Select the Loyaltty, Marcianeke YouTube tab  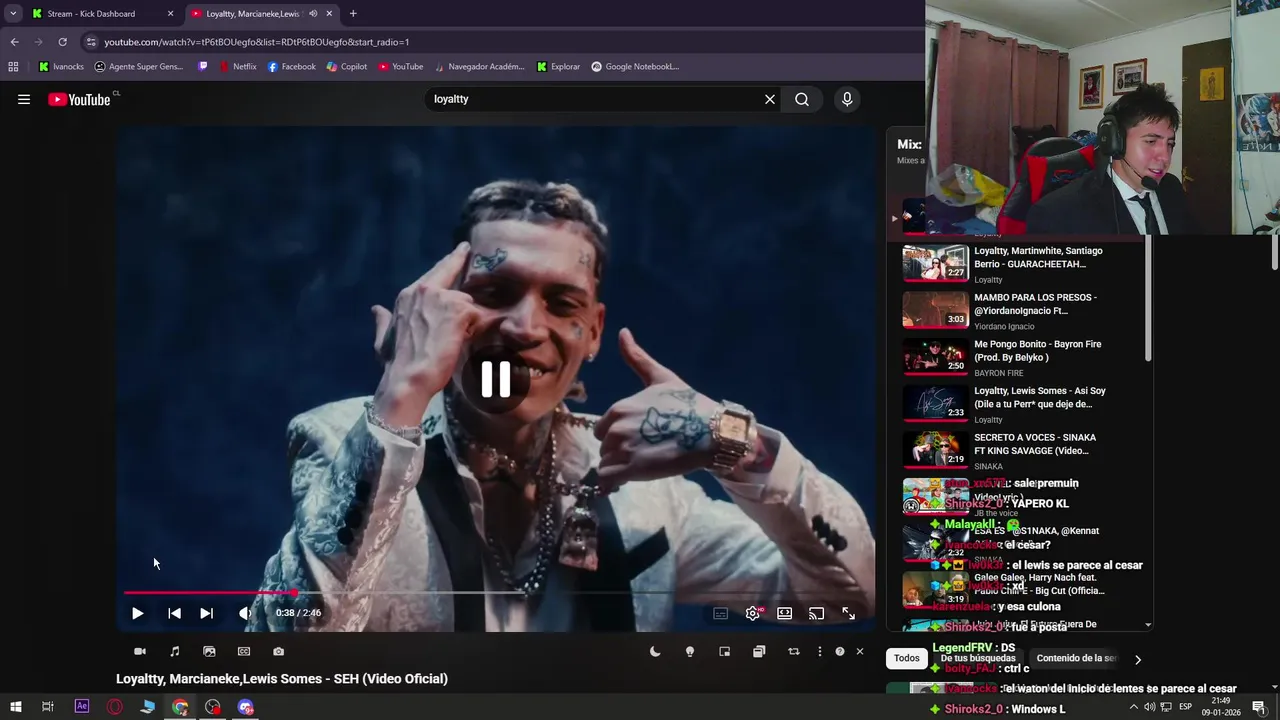click(x=250, y=14)
